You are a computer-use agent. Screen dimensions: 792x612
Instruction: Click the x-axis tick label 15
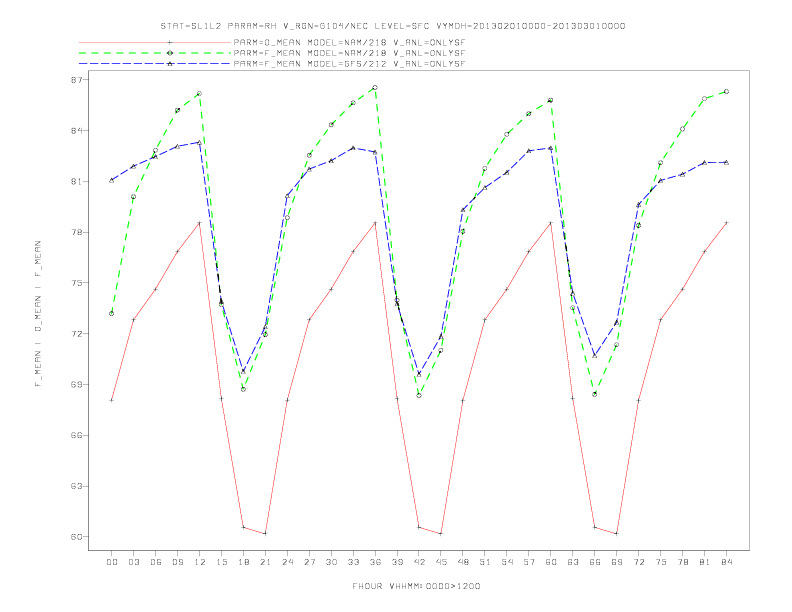coord(221,562)
